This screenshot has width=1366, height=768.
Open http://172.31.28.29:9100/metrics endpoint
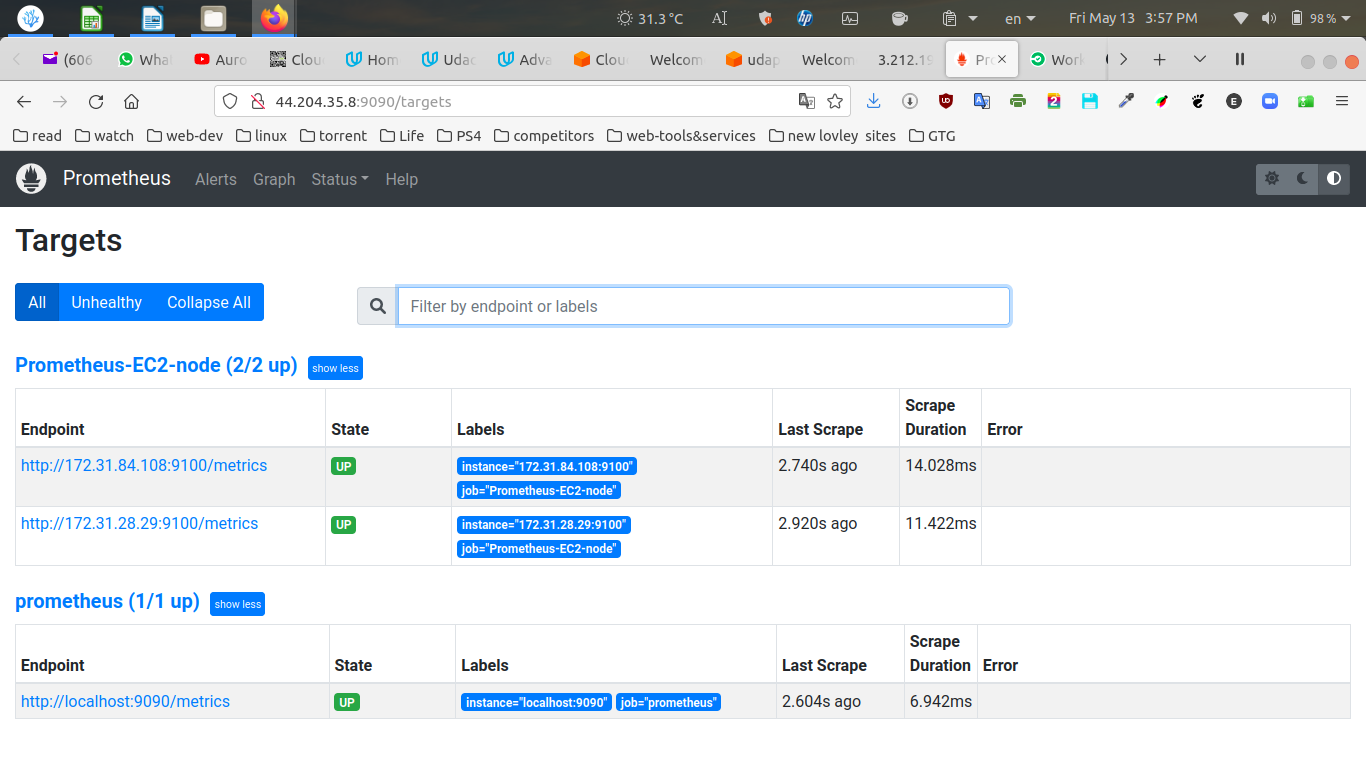tap(139, 523)
